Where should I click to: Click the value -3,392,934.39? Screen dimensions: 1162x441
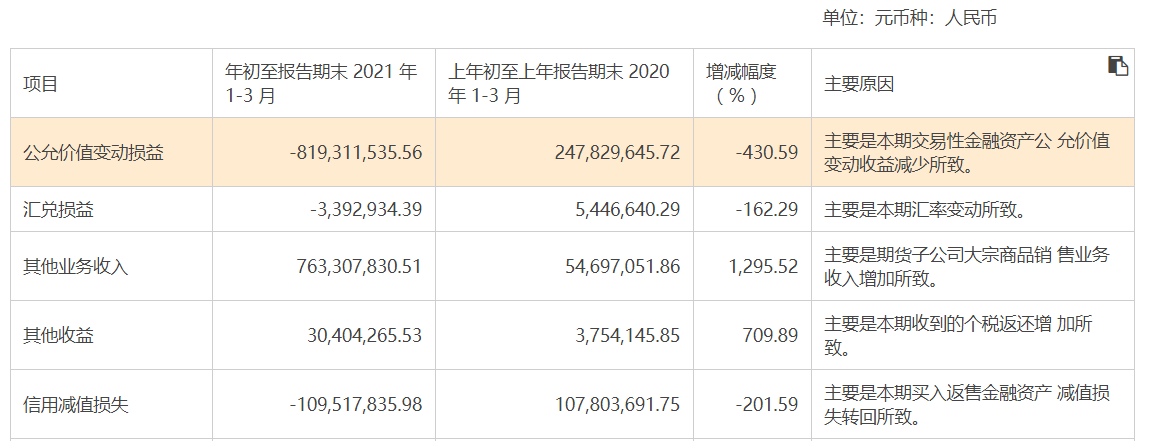click(366, 210)
